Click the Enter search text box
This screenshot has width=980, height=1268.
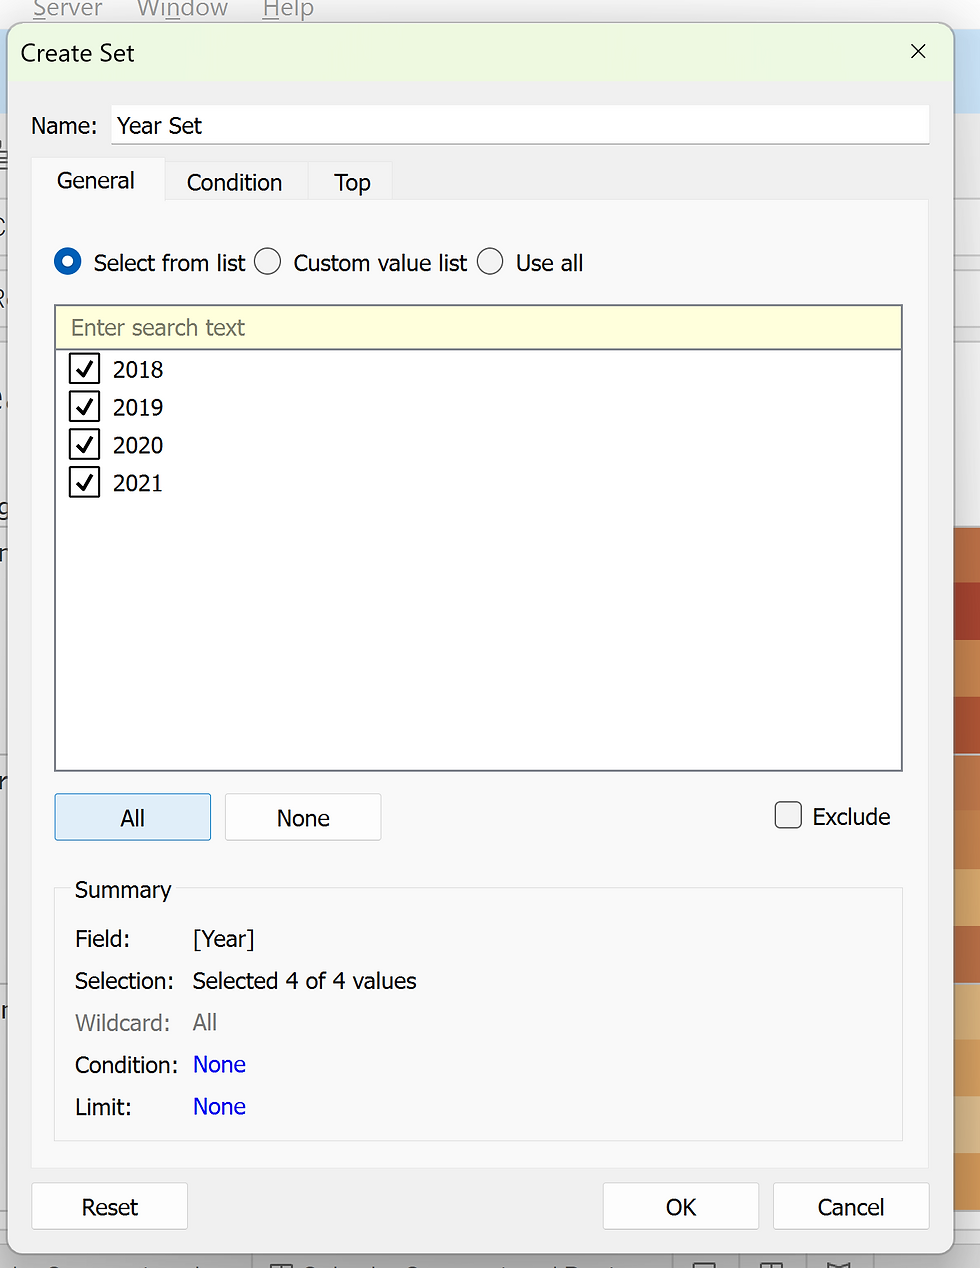(479, 327)
